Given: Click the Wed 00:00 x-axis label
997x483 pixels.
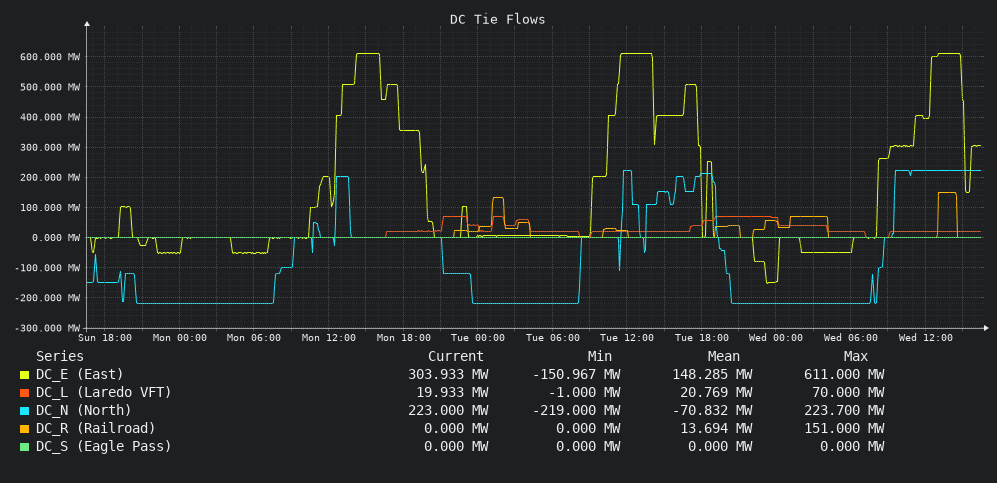Looking at the screenshot, I should tap(776, 338).
